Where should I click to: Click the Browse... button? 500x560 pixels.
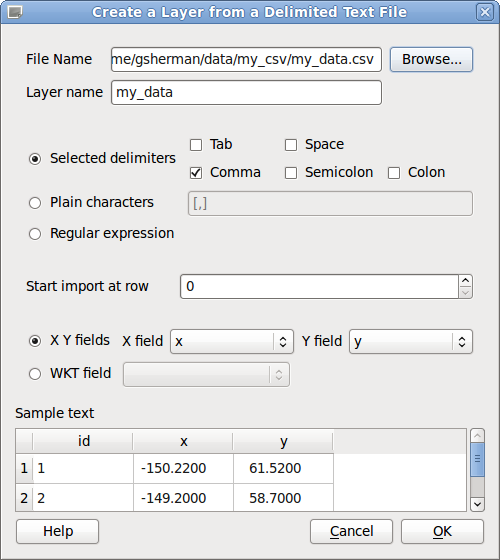431,60
